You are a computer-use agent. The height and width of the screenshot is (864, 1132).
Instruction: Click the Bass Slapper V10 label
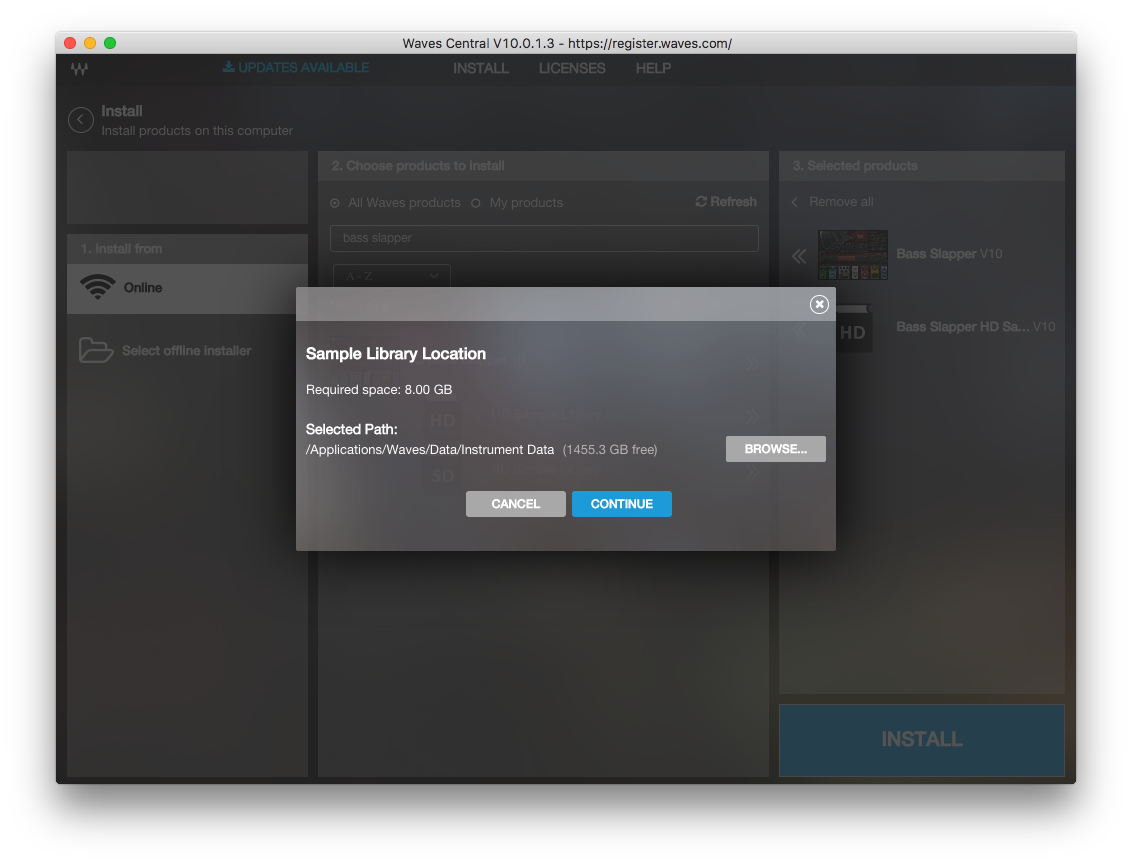pyautogui.click(x=949, y=254)
